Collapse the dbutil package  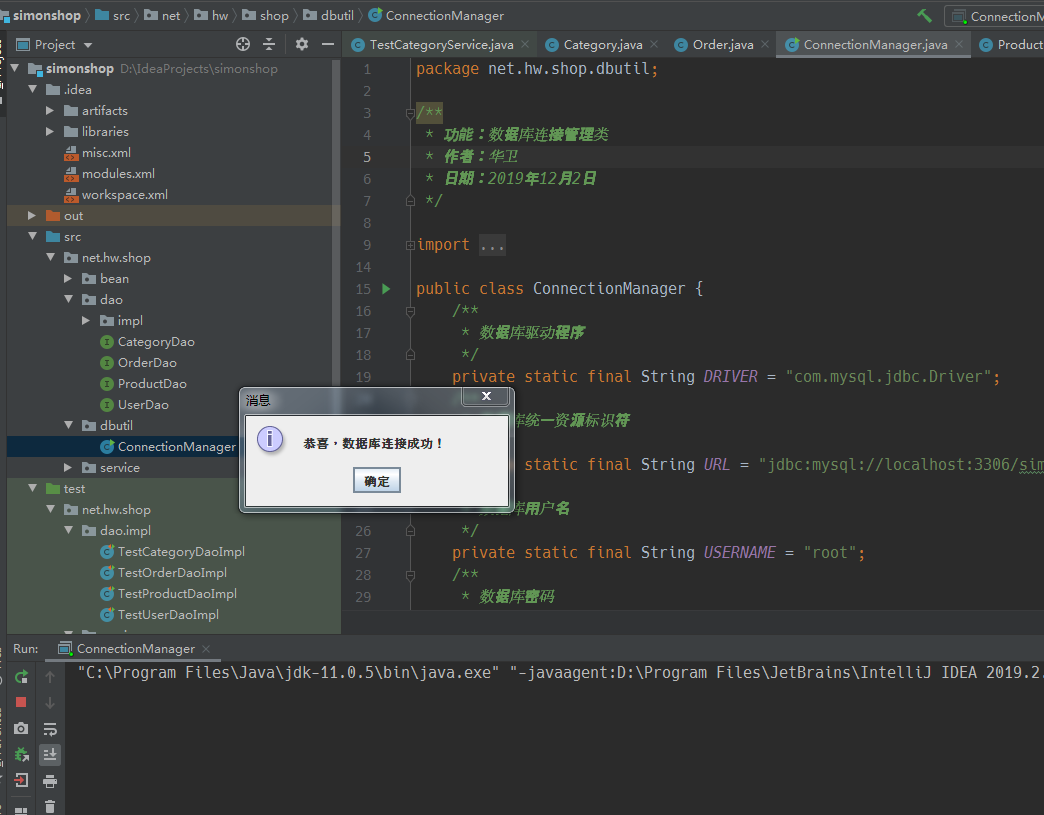69,425
